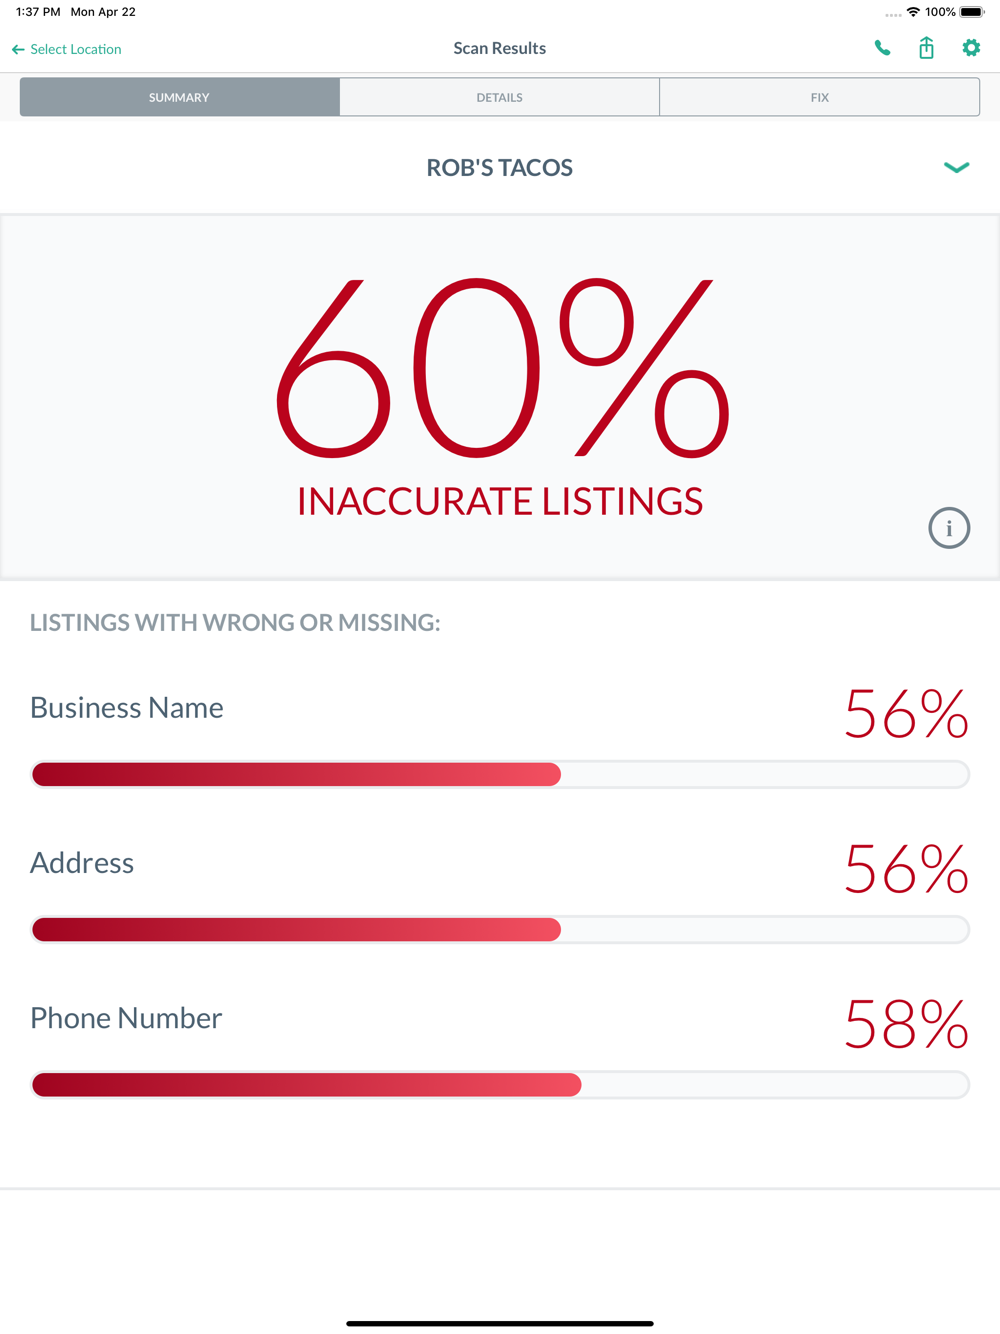Expand the Rob's Tacos chevron

pyautogui.click(x=957, y=168)
